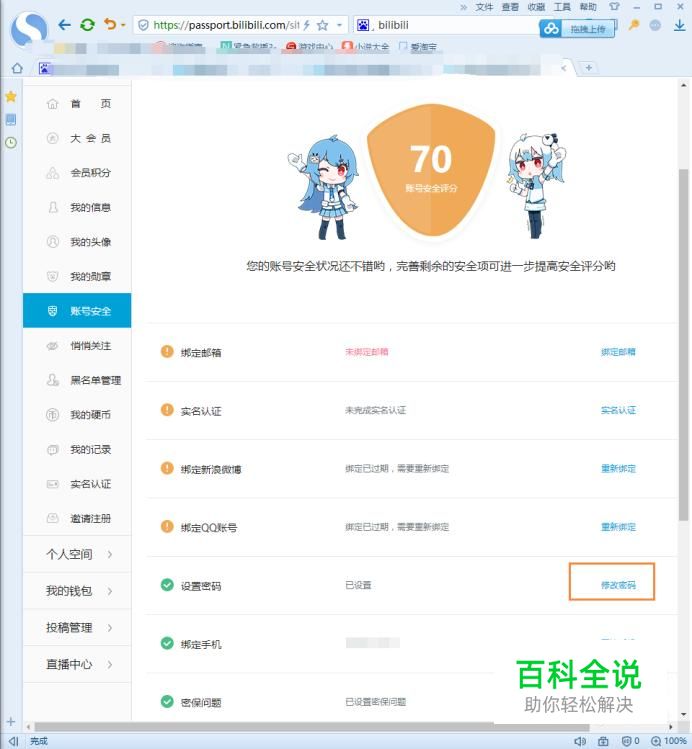Screen dimensions: 692x749
Task: Open dropdown next to bookmark star
Action: [340, 25]
